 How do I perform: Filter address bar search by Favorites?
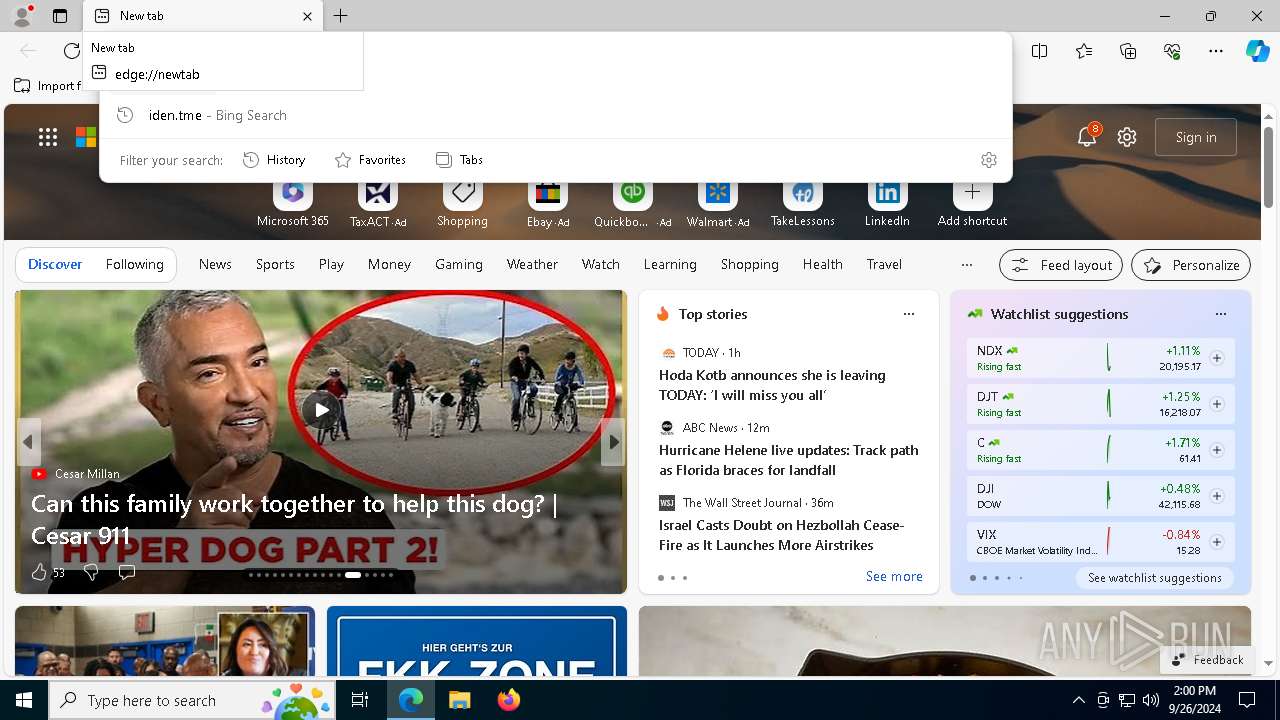point(370,160)
